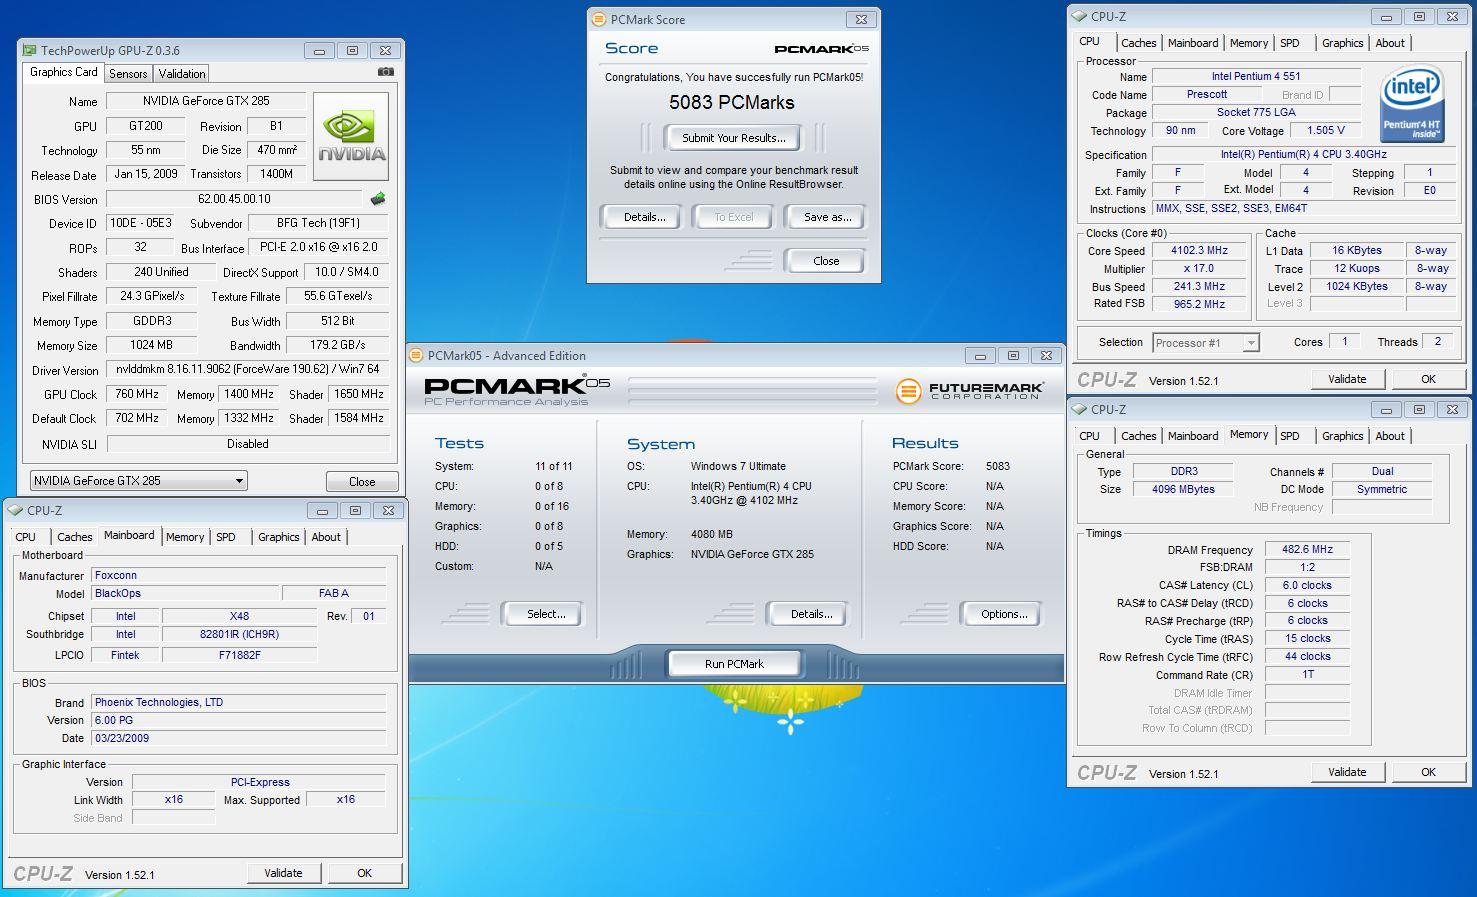Click Validate in CPU-Z CPU window
The width and height of the screenshot is (1477, 897).
pyautogui.click(x=1347, y=379)
